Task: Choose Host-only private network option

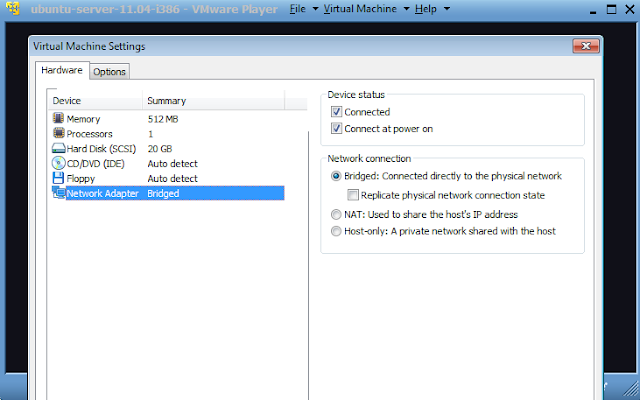Action: tap(336, 231)
